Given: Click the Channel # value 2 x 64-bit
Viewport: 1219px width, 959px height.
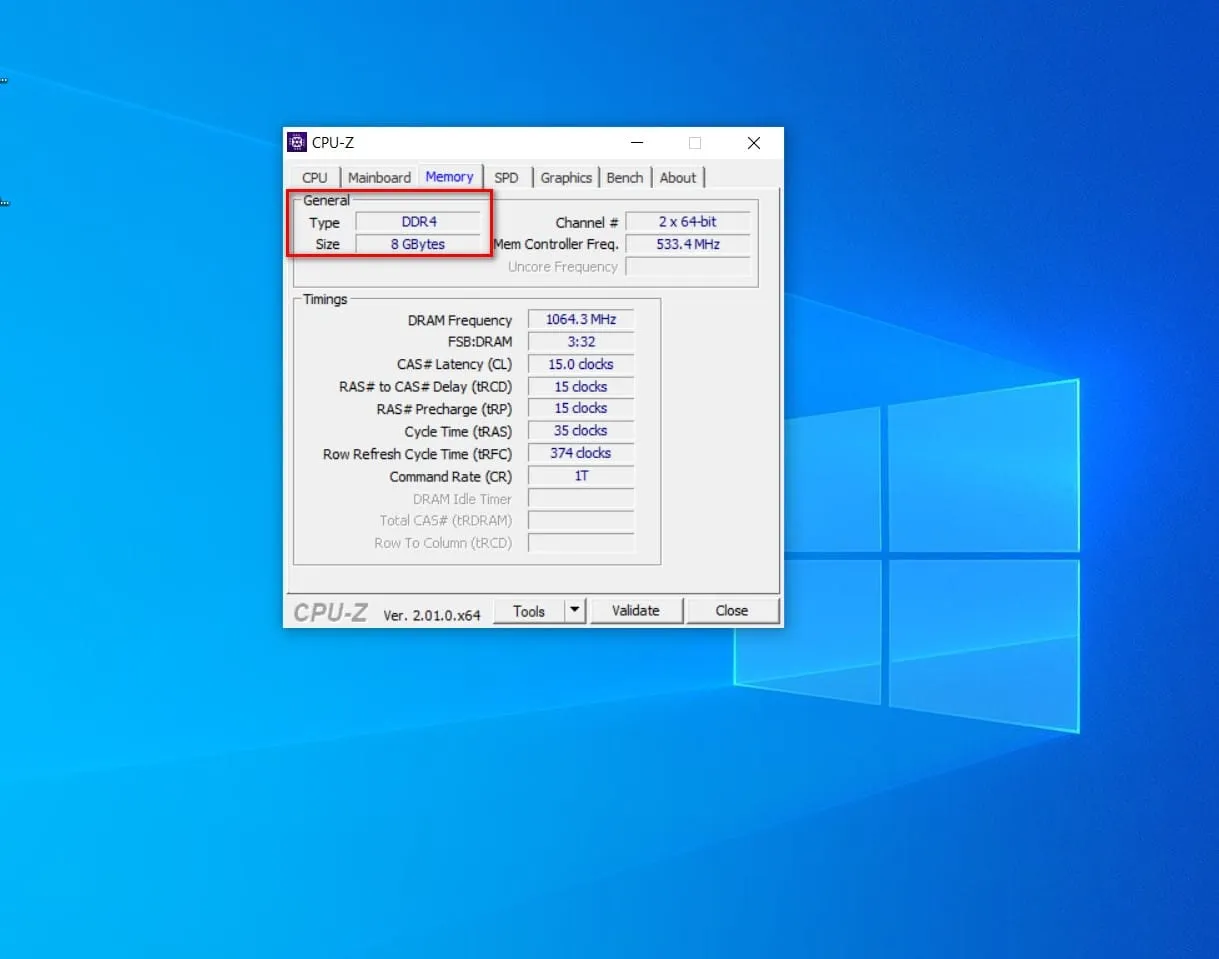Looking at the screenshot, I should tap(688, 222).
